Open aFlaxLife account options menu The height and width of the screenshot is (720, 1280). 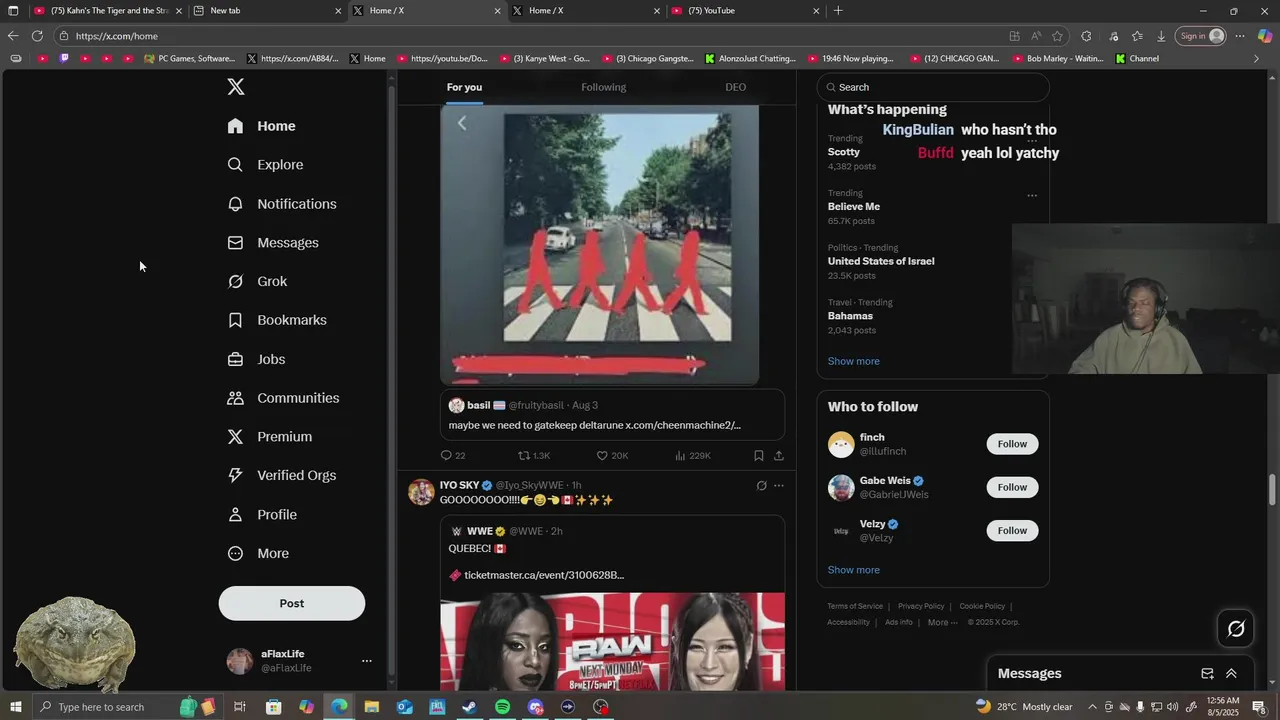pyautogui.click(x=366, y=661)
